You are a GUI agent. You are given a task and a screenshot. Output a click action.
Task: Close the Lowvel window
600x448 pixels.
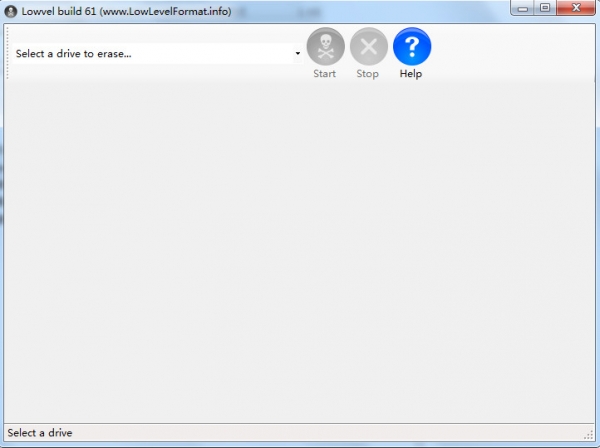(x=576, y=8)
